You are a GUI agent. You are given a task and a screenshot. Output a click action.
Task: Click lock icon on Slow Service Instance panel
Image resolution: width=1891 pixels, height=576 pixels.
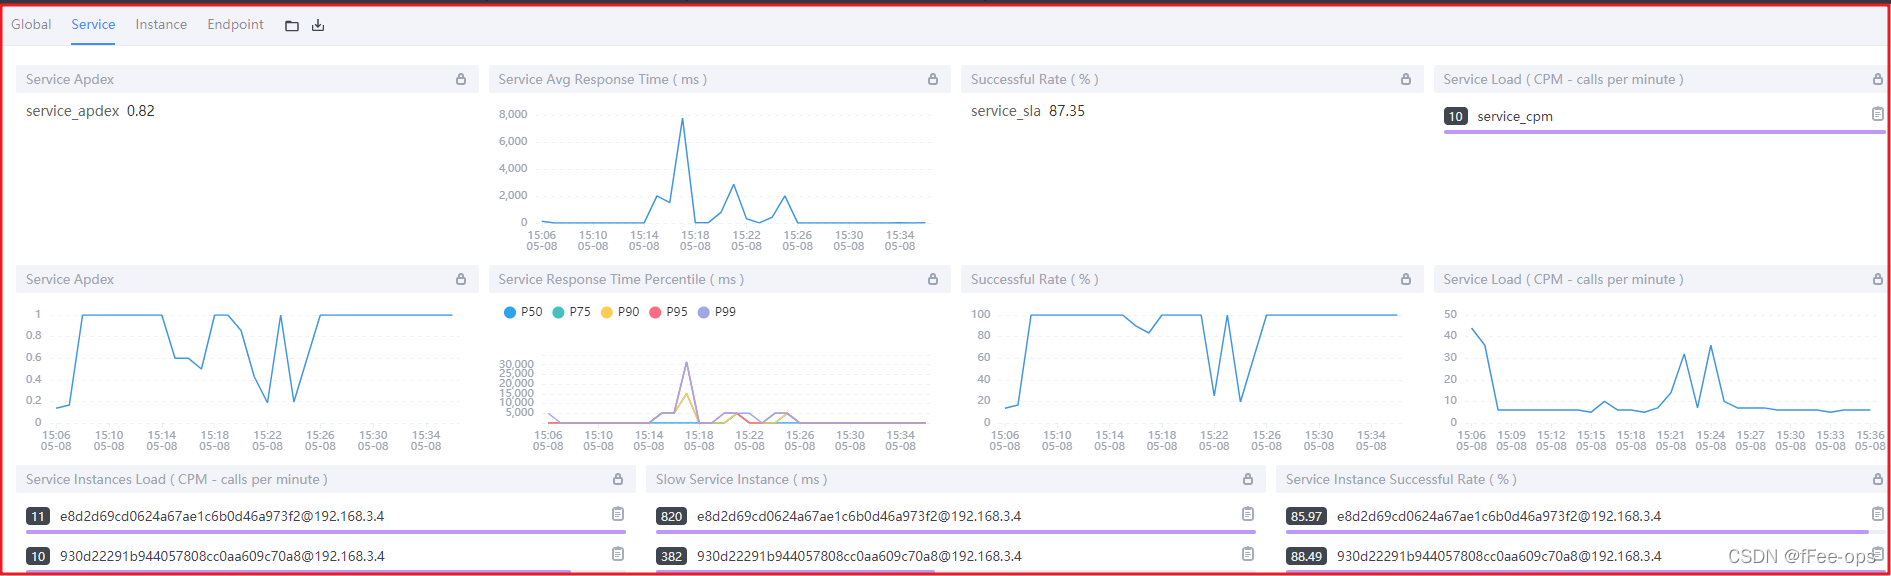(x=1248, y=479)
